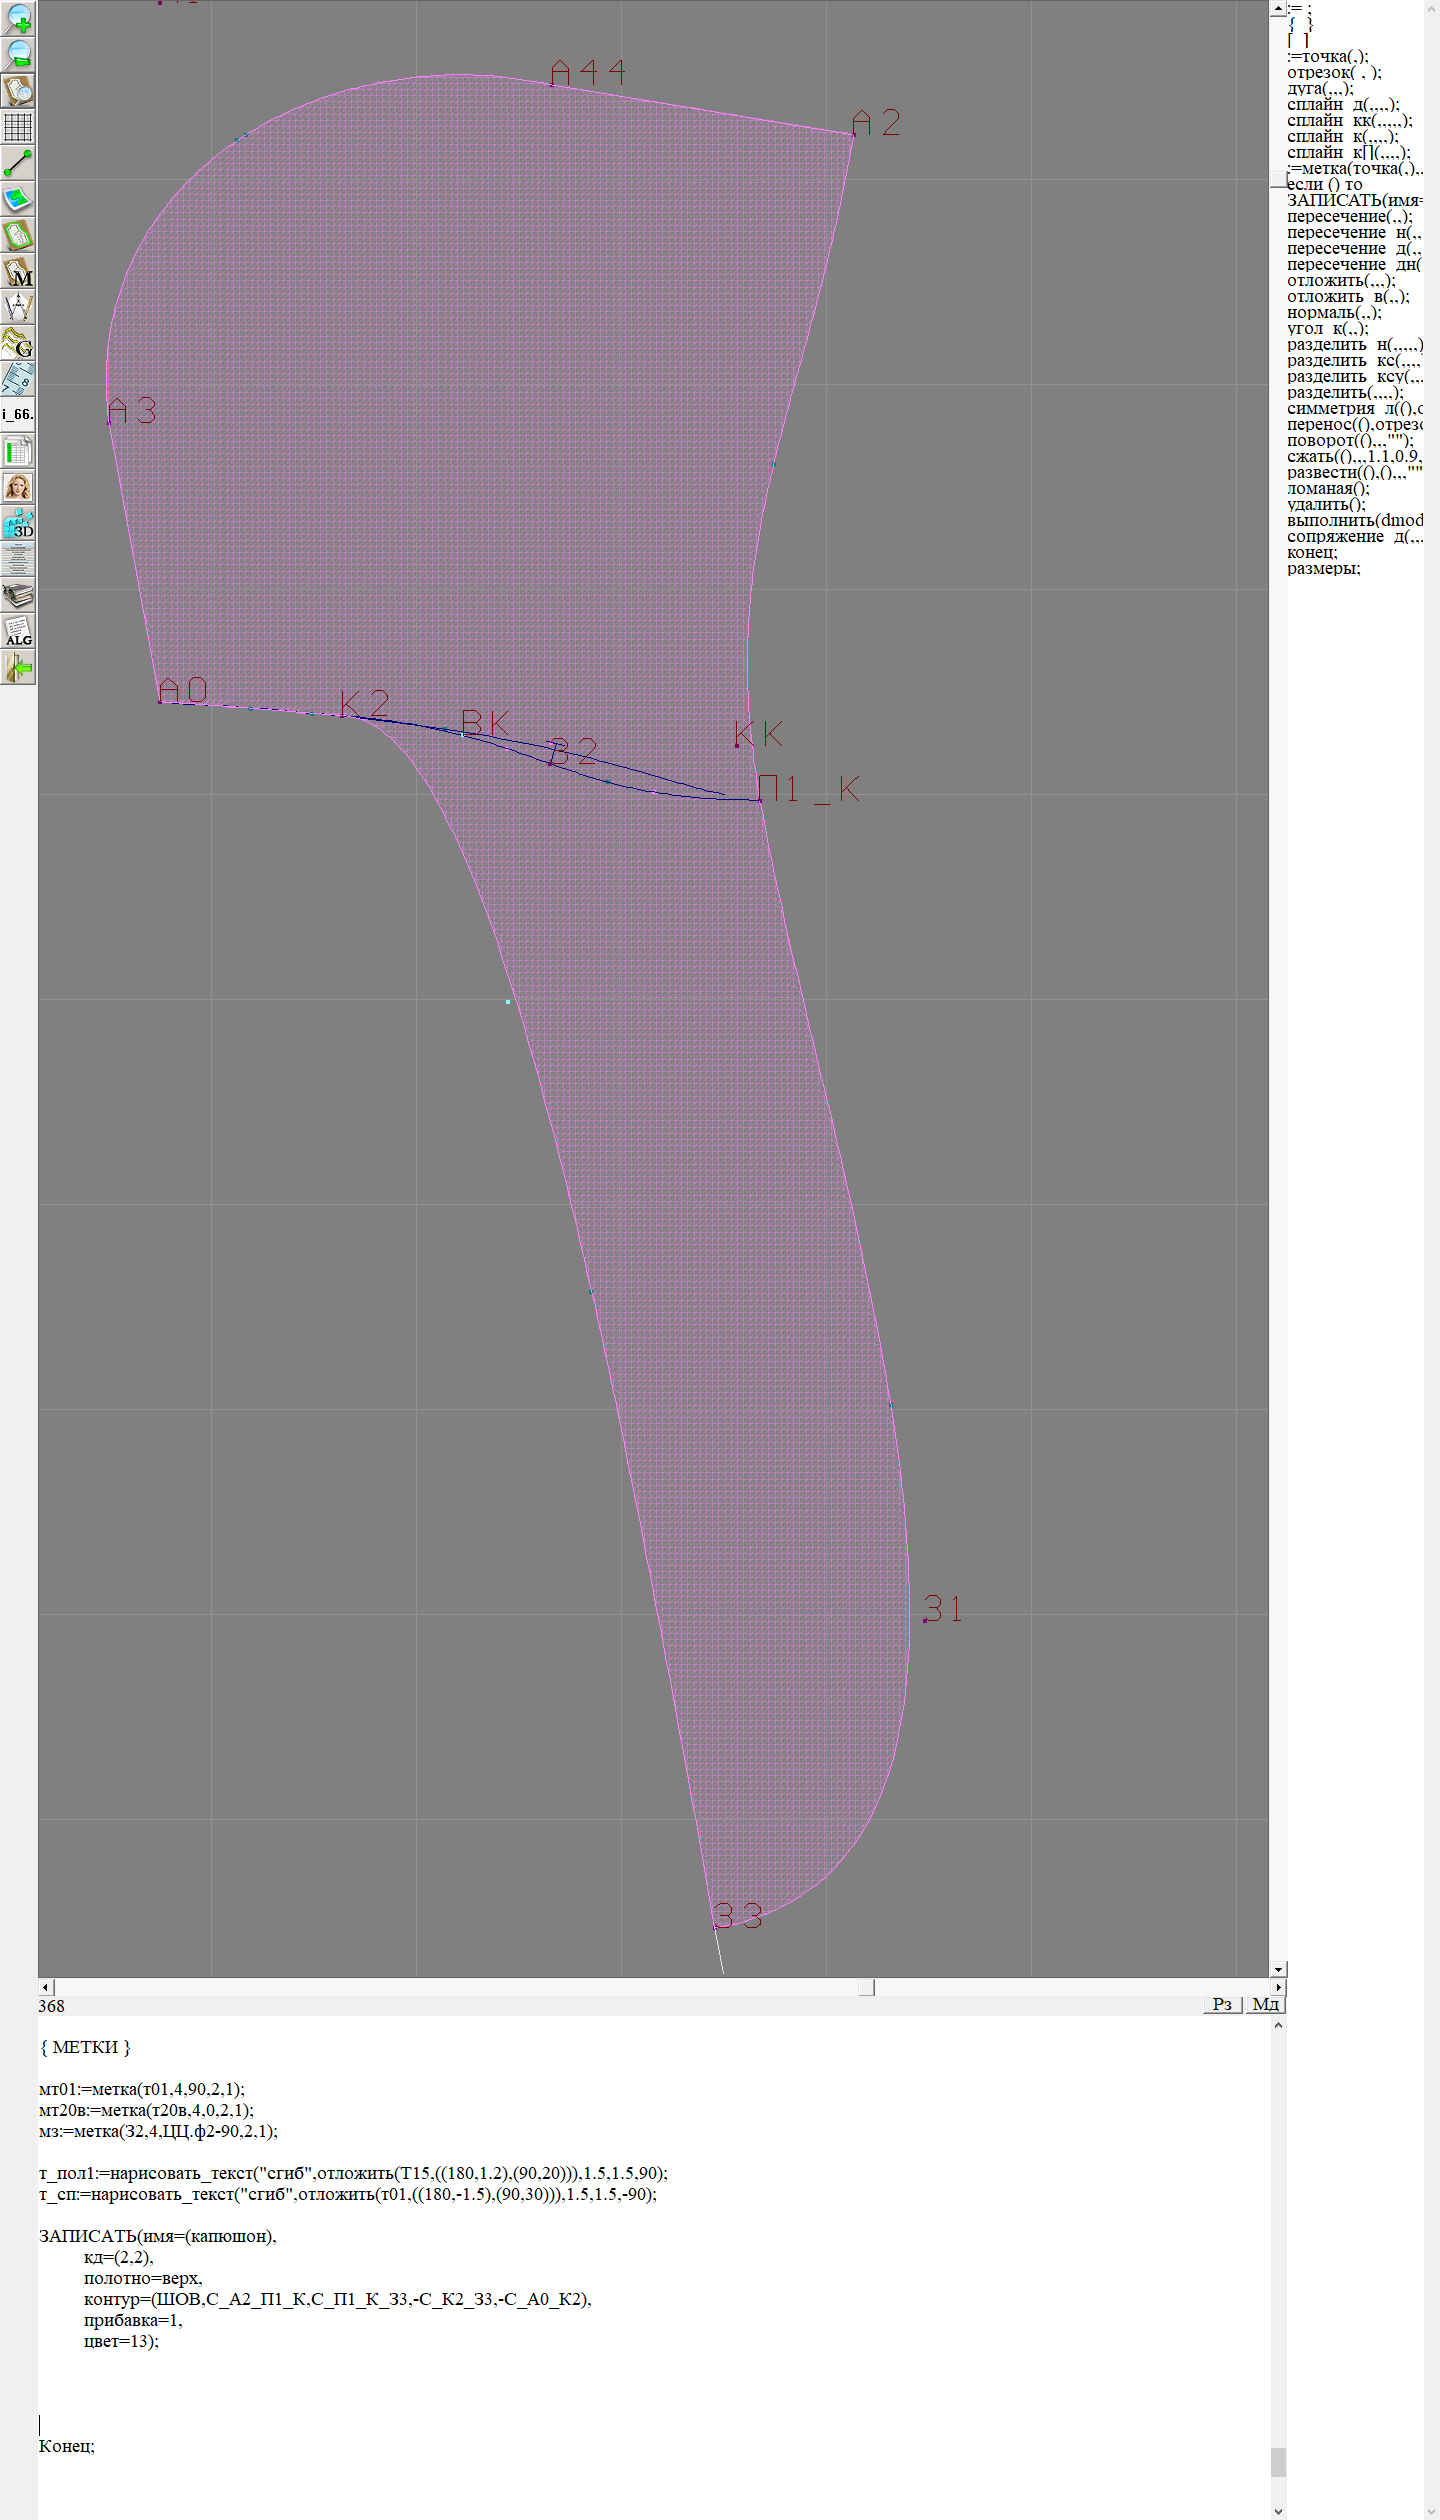Open the woman portrait icon
Screen dimensions: 1440x2520
pos(18,487)
